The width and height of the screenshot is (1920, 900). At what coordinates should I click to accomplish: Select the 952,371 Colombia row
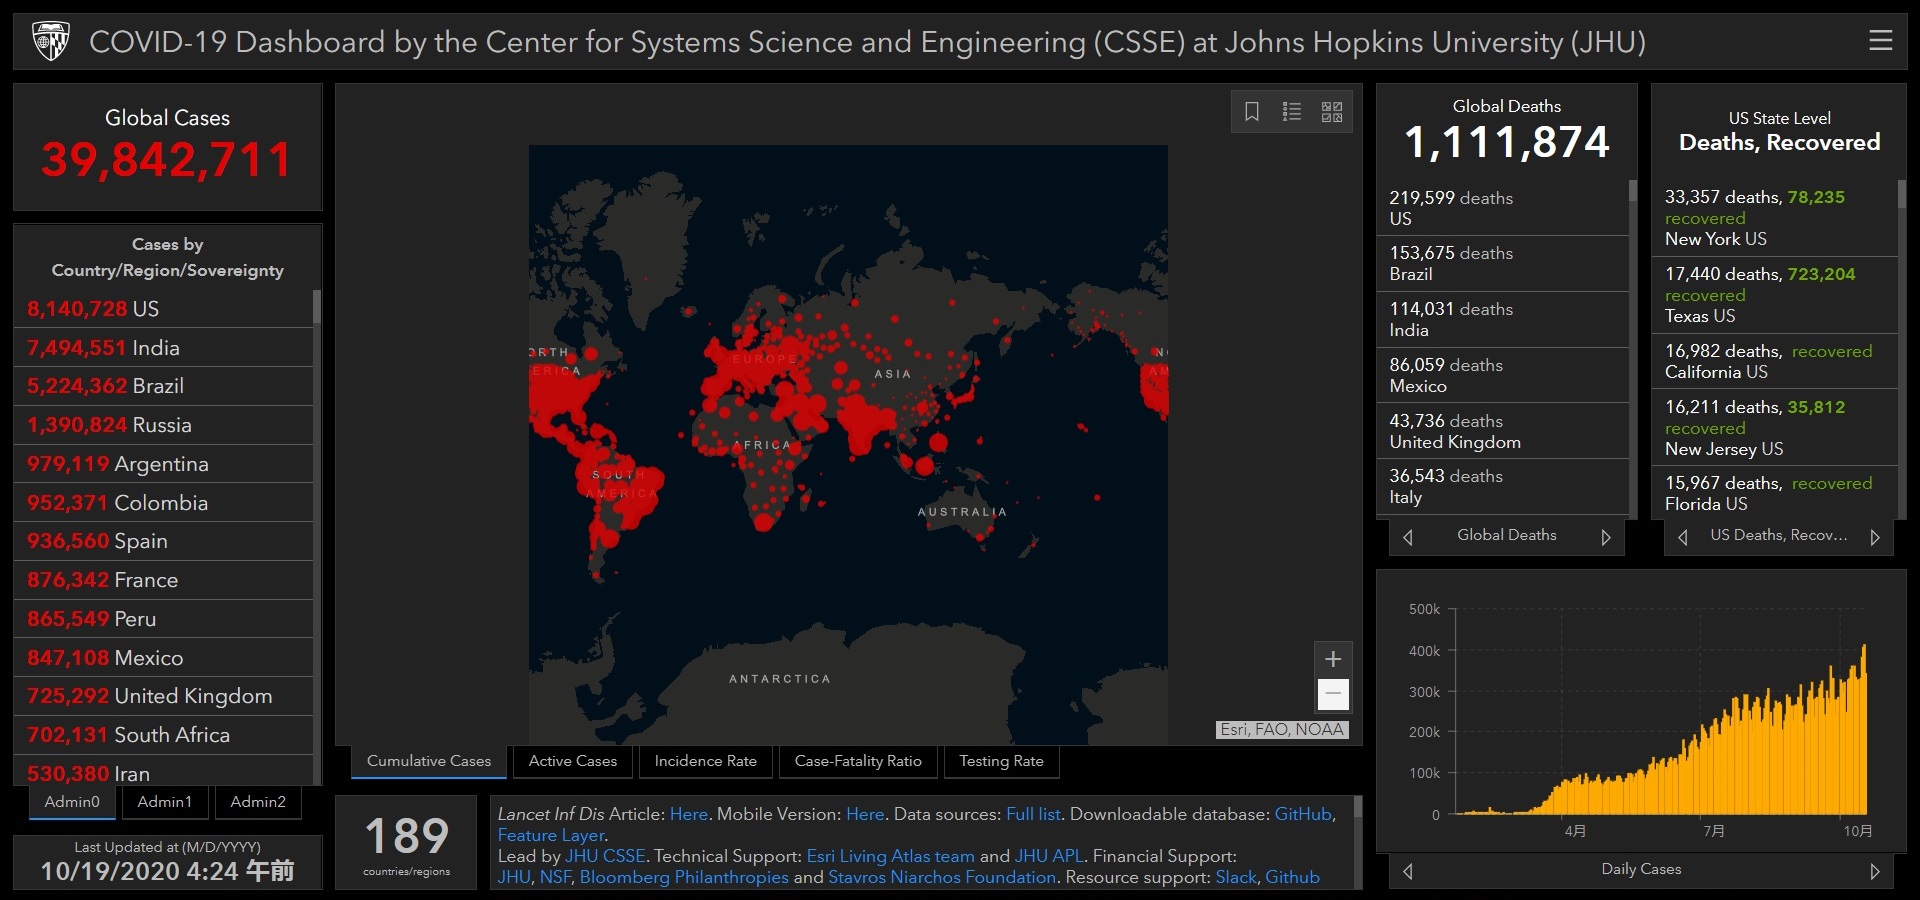pyautogui.click(x=164, y=503)
